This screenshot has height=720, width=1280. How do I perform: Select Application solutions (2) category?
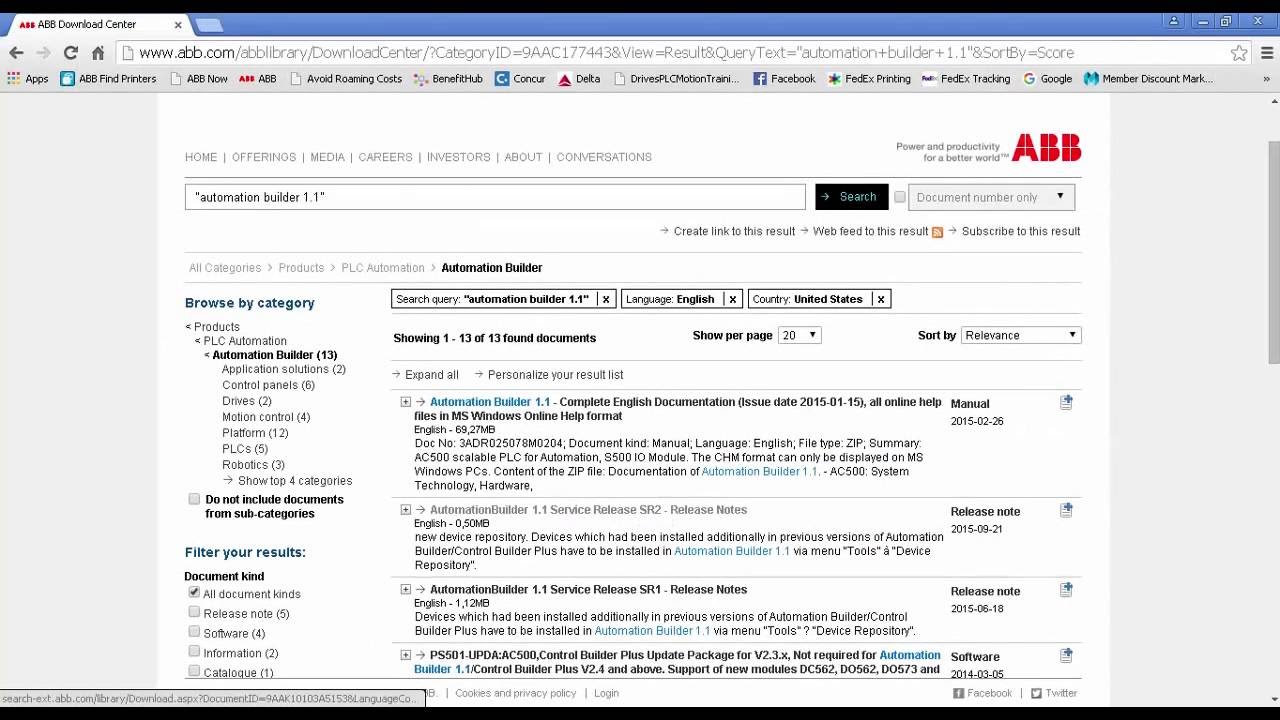284,369
